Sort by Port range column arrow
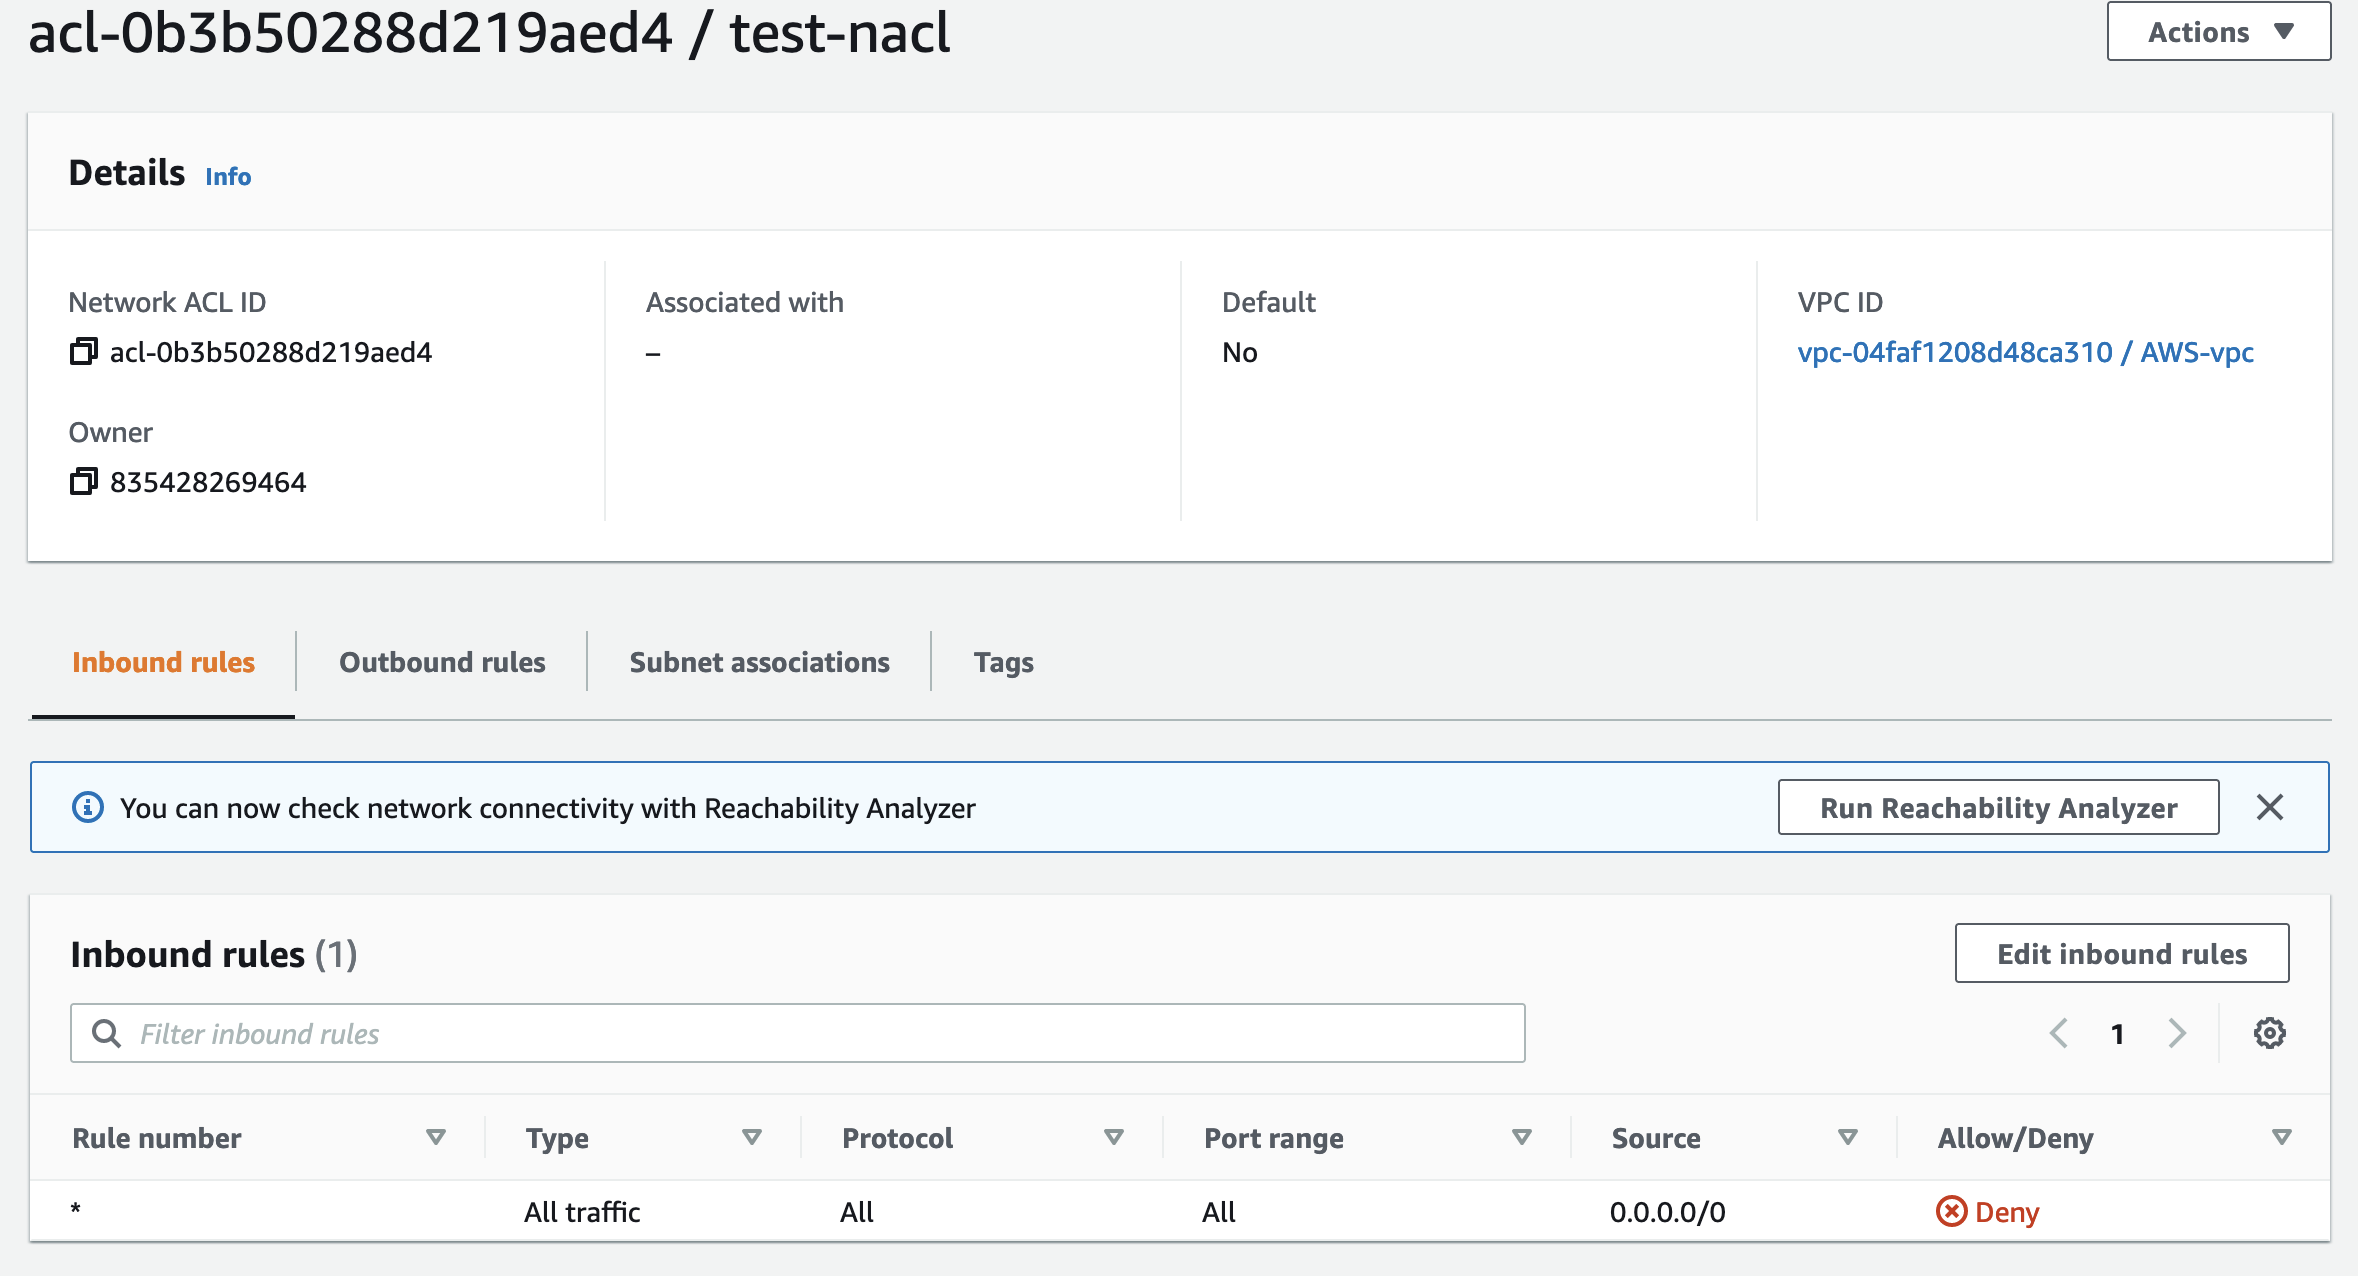This screenshot has height=1276, width=2358. 1521,1138
